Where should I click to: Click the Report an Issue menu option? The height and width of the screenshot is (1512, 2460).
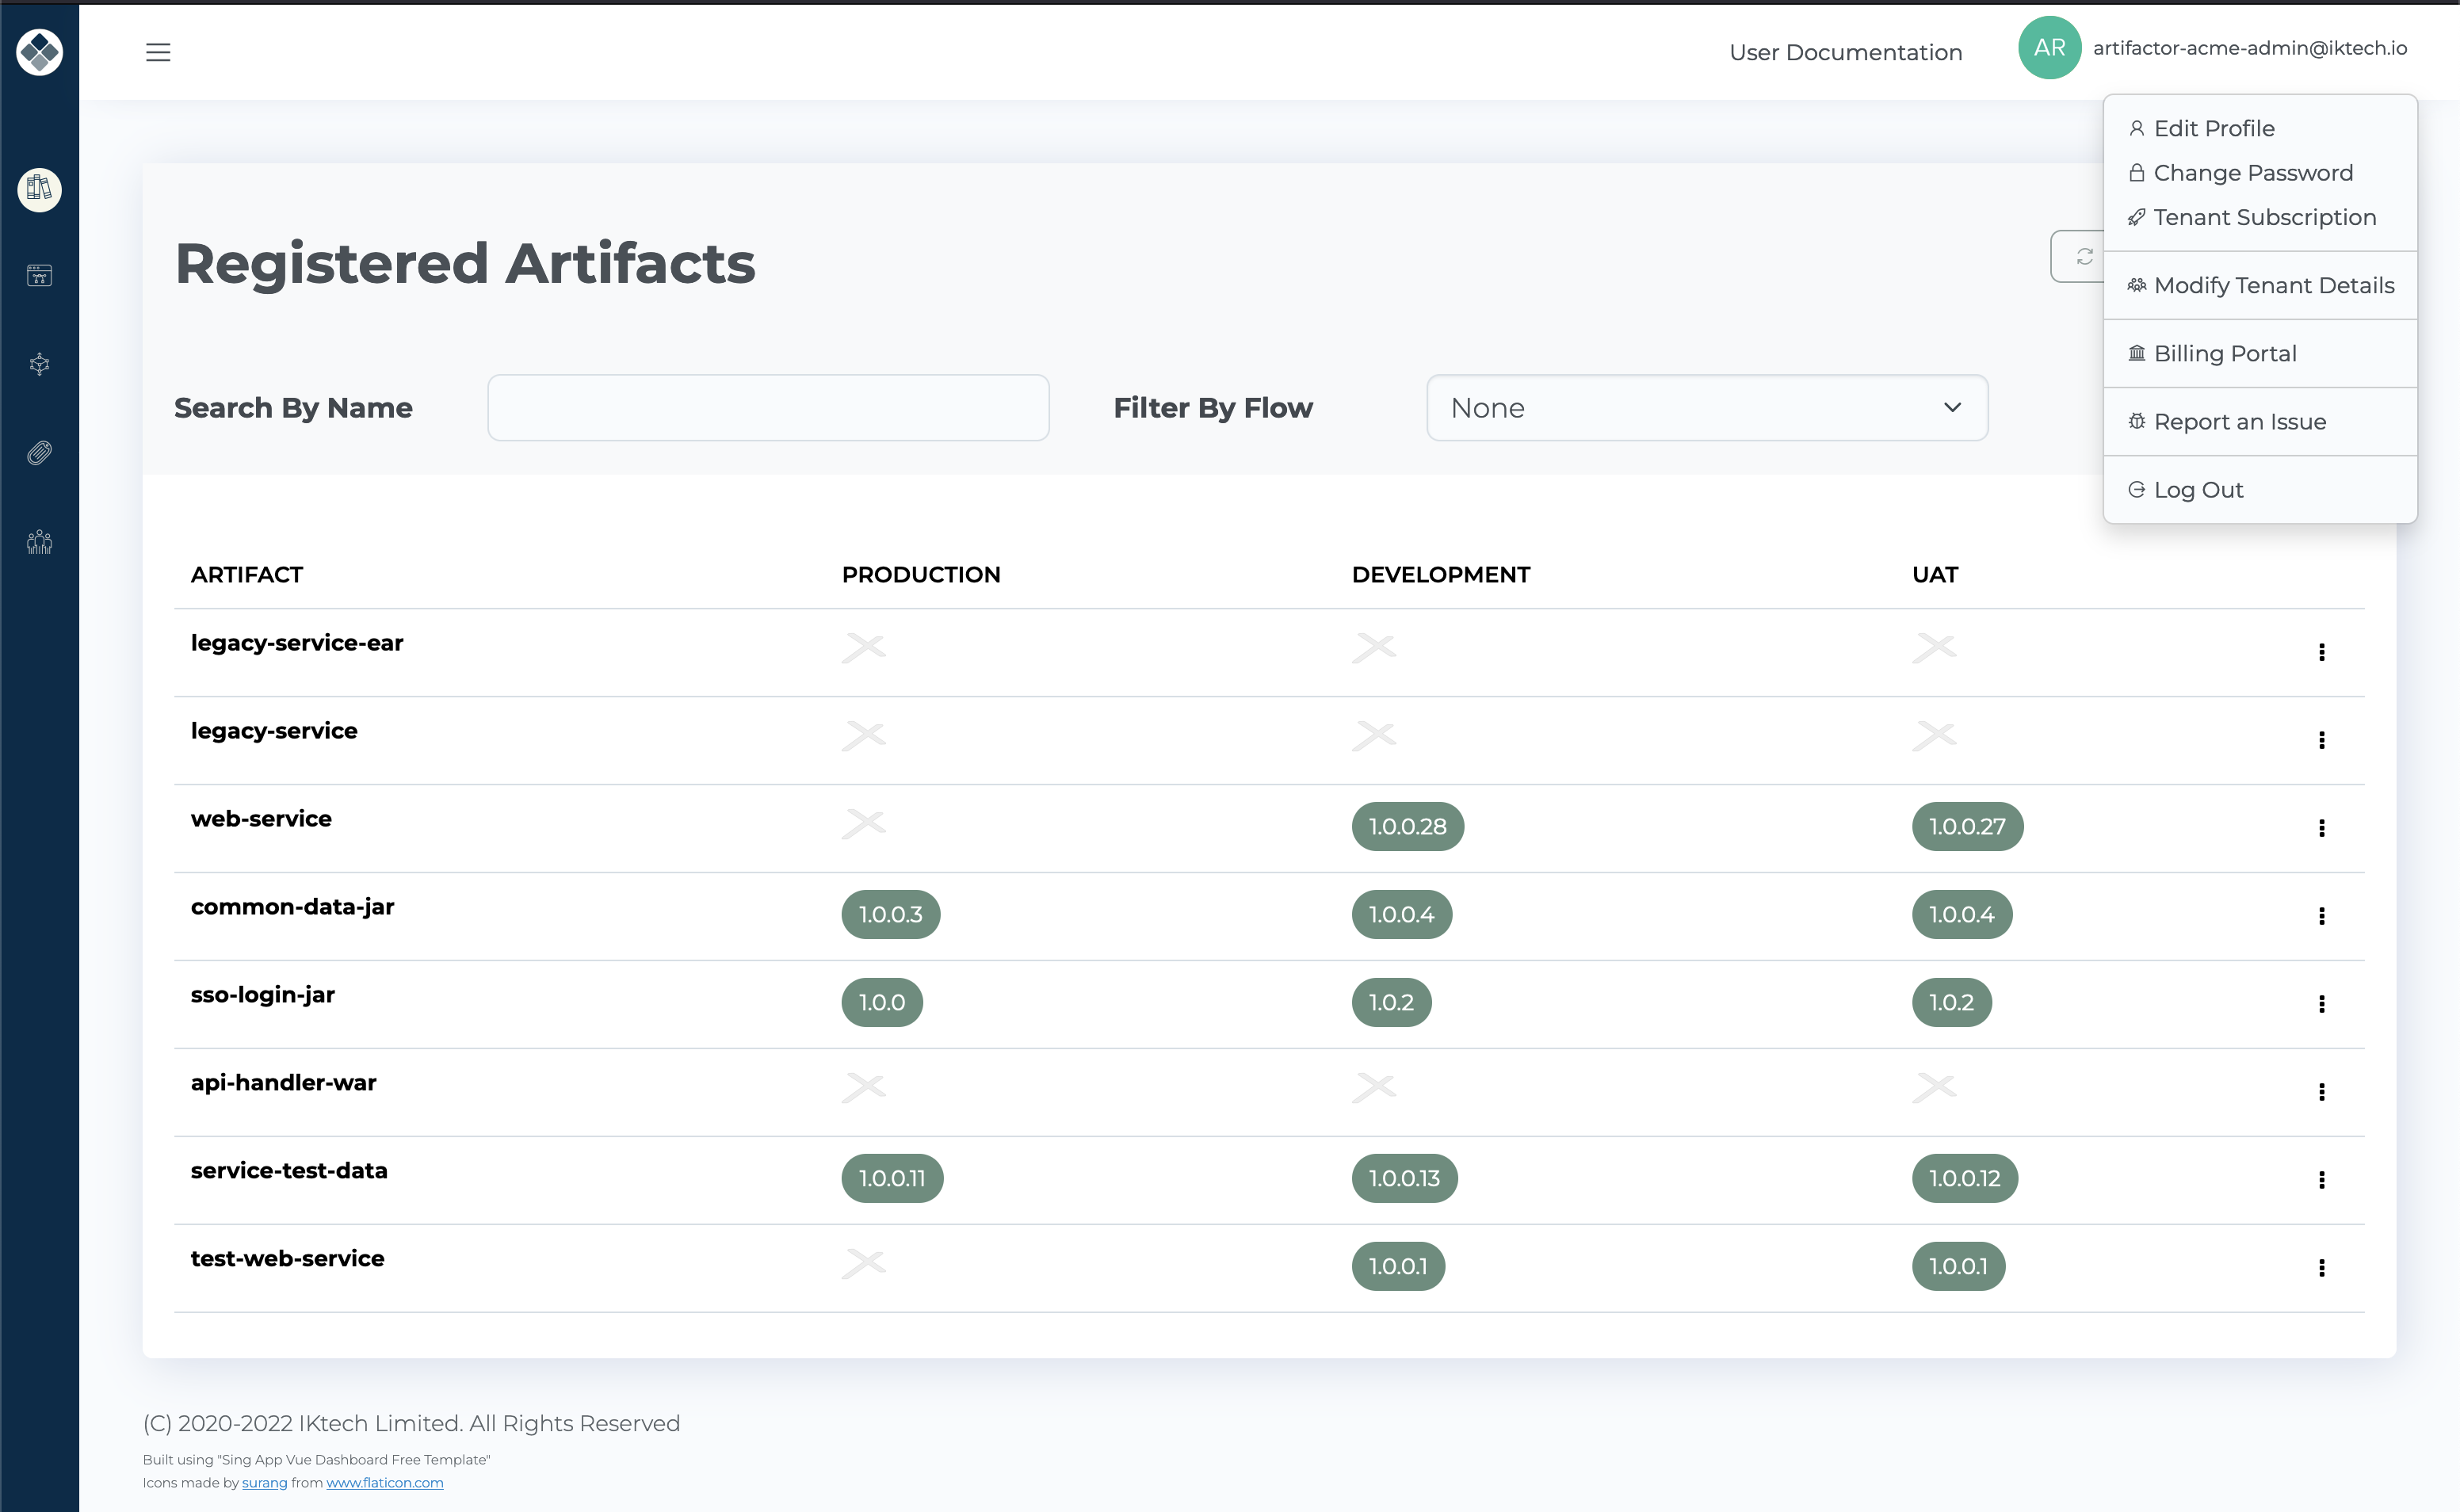(x=2240, y=422)
